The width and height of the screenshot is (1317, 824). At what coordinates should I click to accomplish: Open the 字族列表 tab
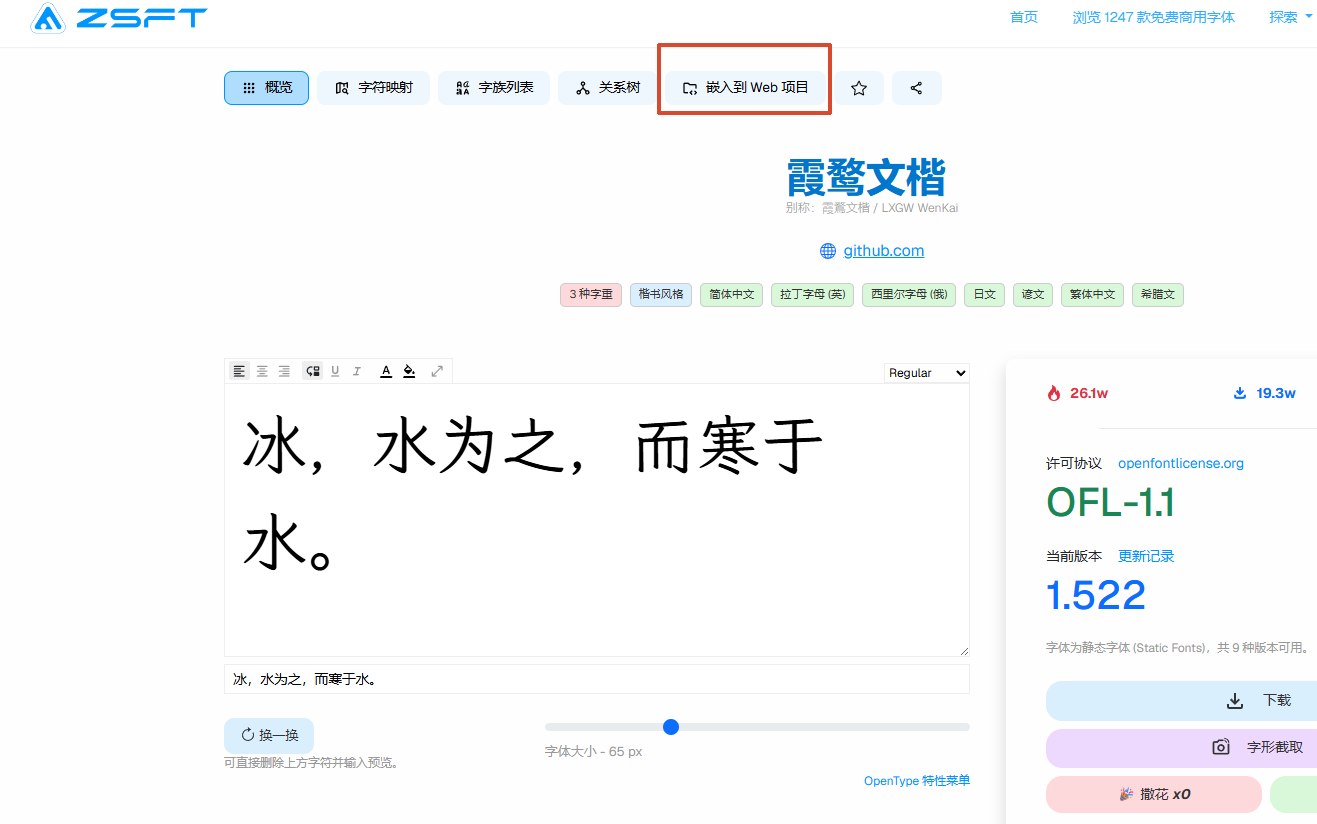(x=494, y=88)
